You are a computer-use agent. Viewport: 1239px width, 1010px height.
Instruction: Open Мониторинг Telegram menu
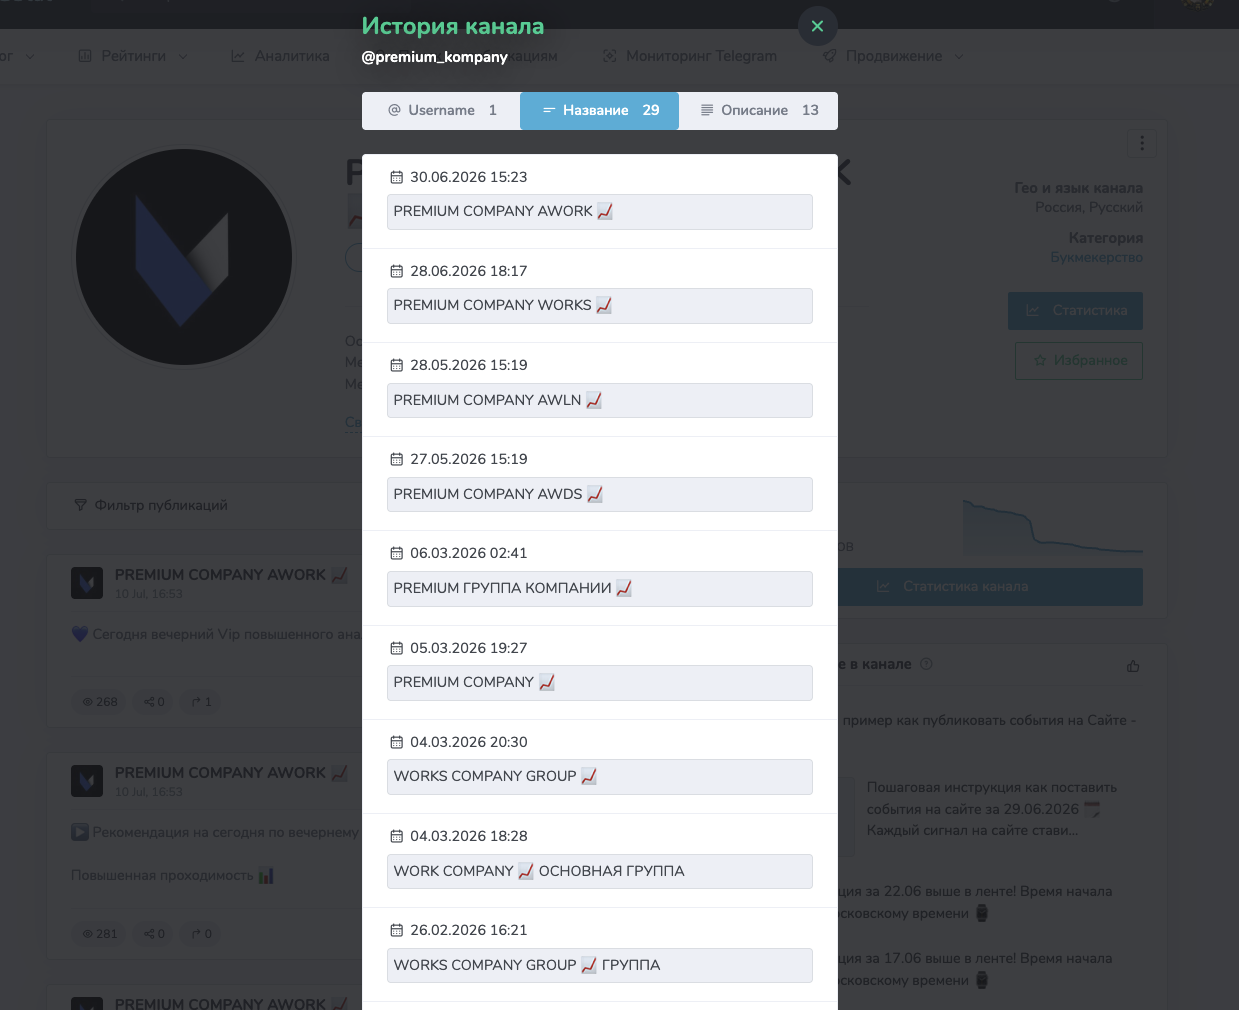690,56
